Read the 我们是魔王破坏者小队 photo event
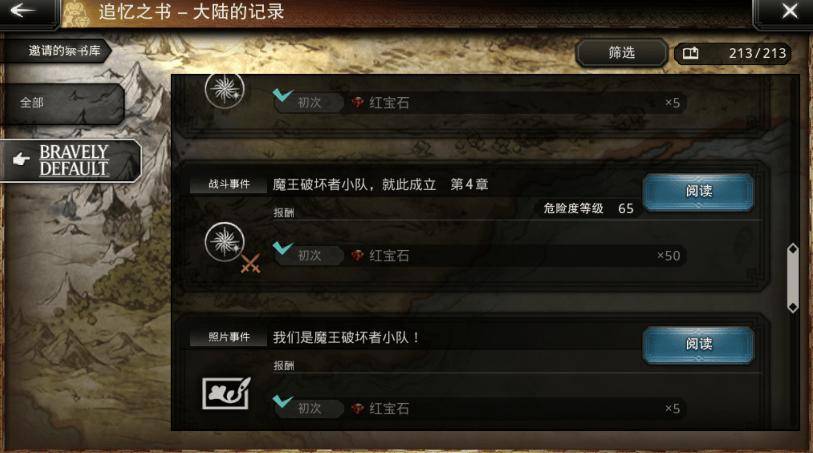This screenshot has height=453, width=813. pyautogui.click(x=698, y=344)
